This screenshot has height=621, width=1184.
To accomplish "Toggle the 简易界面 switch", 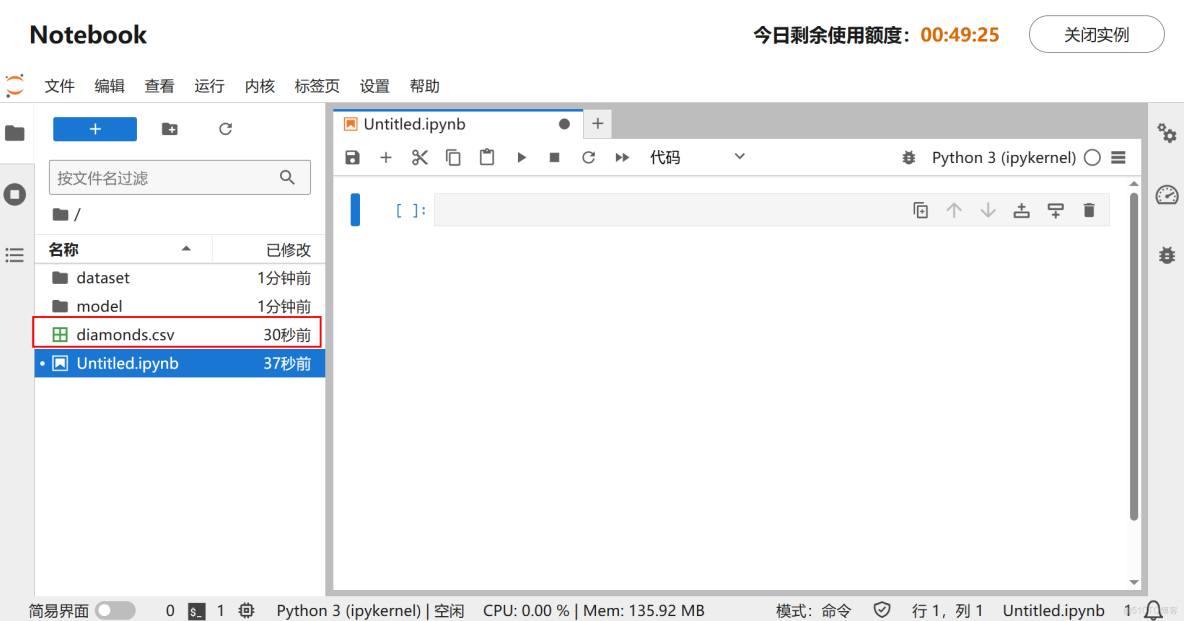I will (116, 609).
